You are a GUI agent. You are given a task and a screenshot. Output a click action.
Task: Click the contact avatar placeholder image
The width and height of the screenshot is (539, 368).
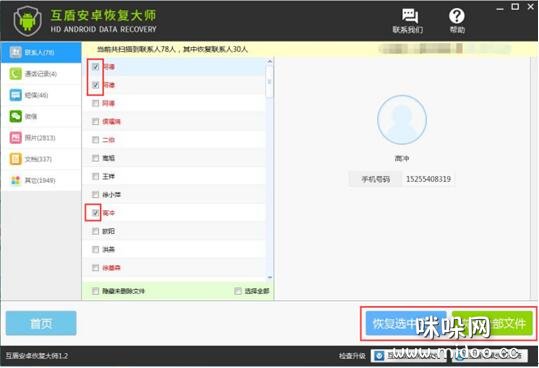tap(402, 120)
